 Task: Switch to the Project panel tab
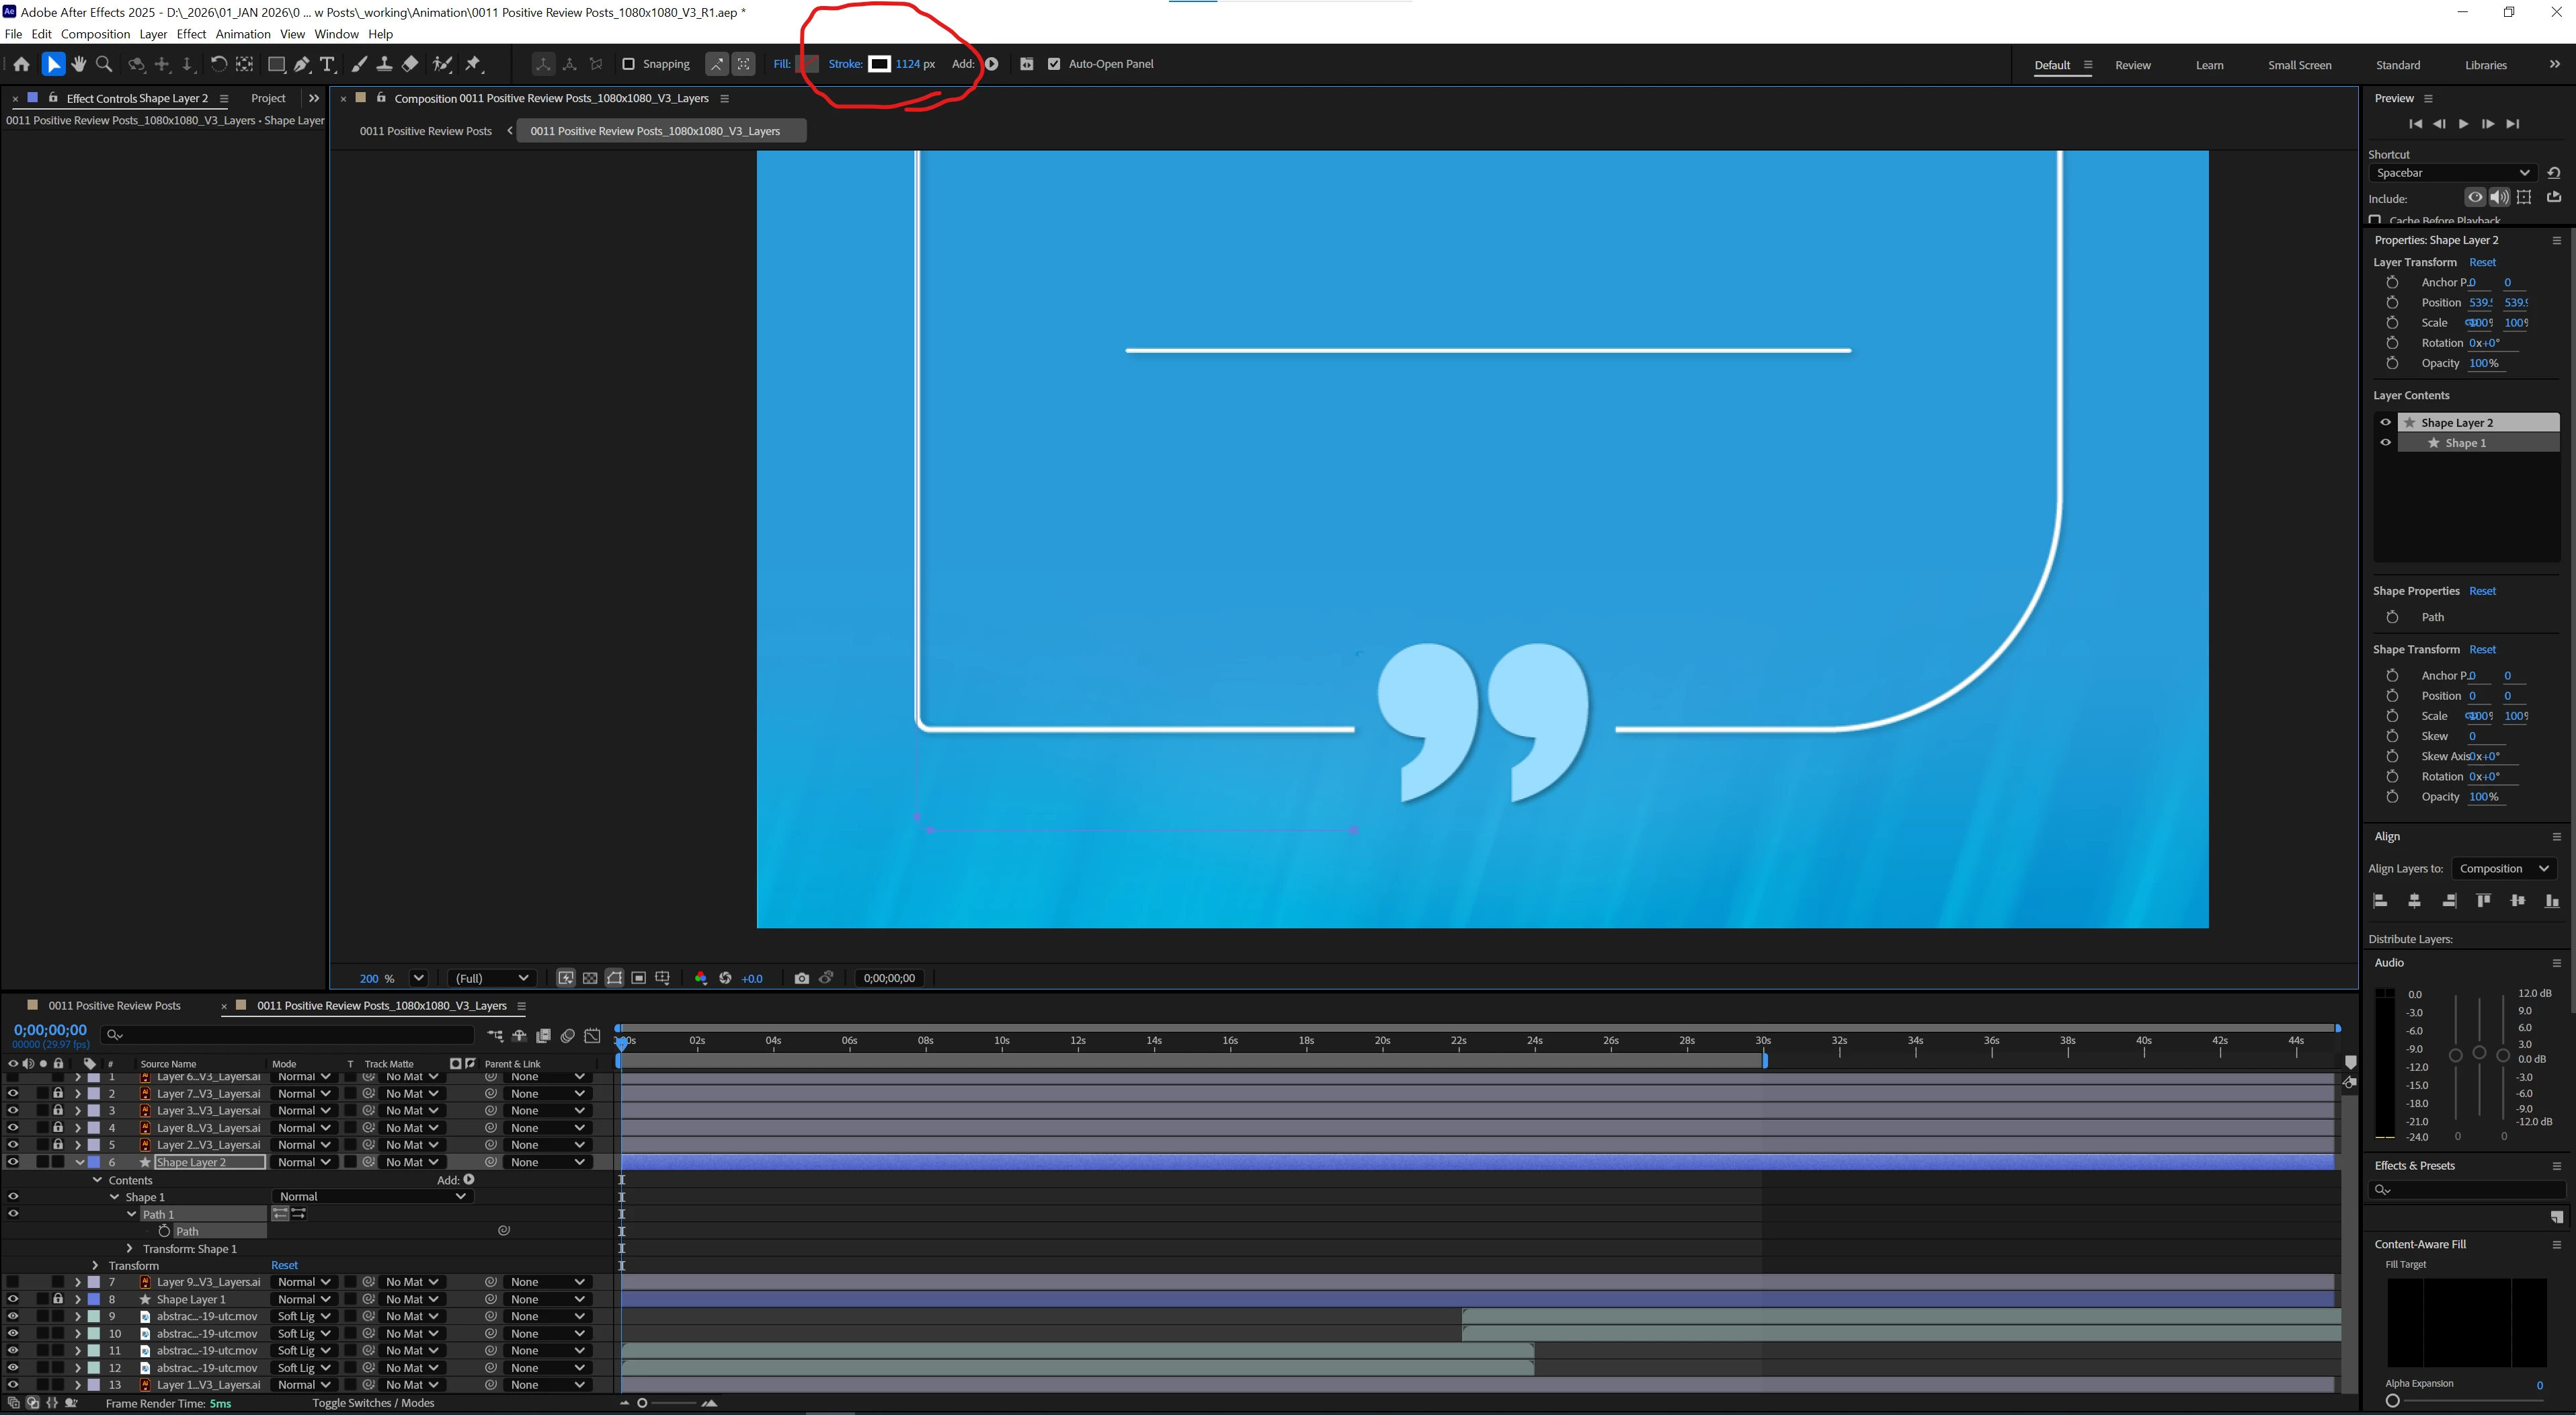(x=268, y=98)
